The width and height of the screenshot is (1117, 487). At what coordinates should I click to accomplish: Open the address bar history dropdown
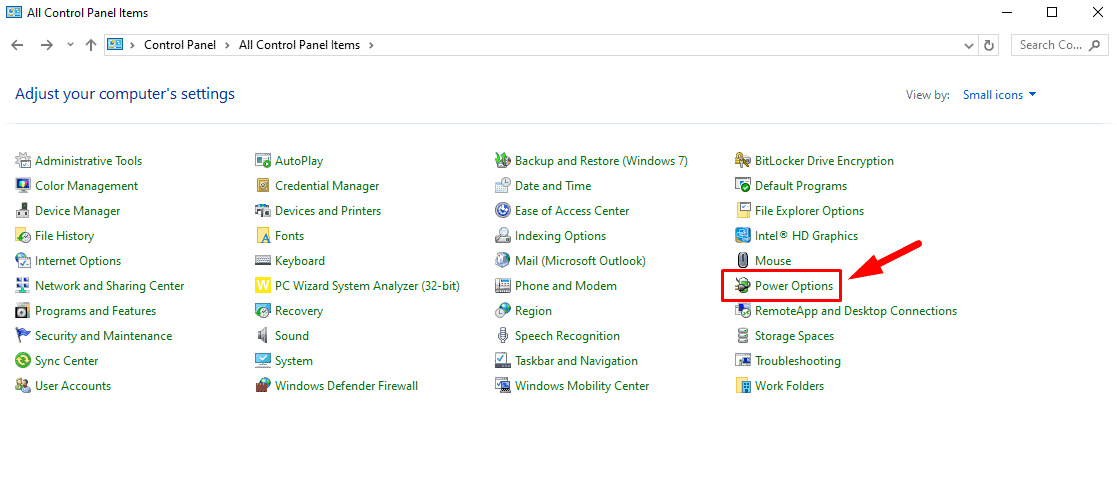[x=969, y=45]
